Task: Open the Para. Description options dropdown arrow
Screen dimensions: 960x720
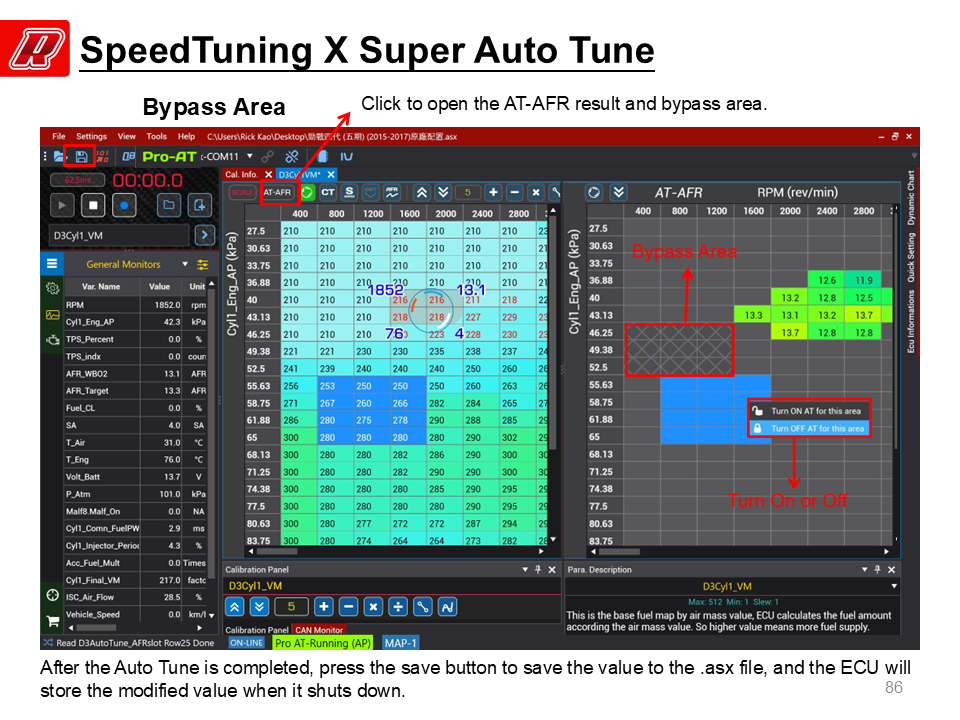Action: coord(864,569)
